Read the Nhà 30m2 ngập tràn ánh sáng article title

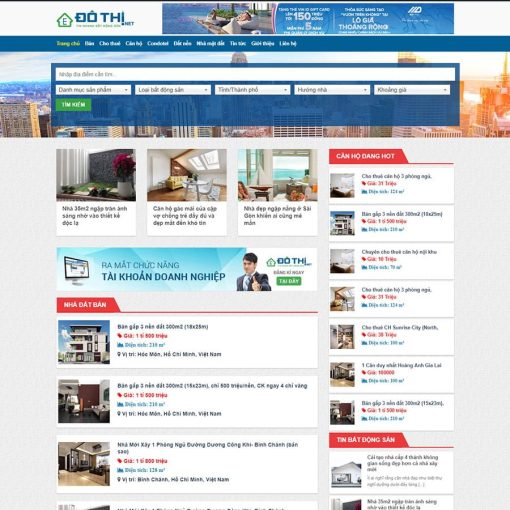[95, 216]
